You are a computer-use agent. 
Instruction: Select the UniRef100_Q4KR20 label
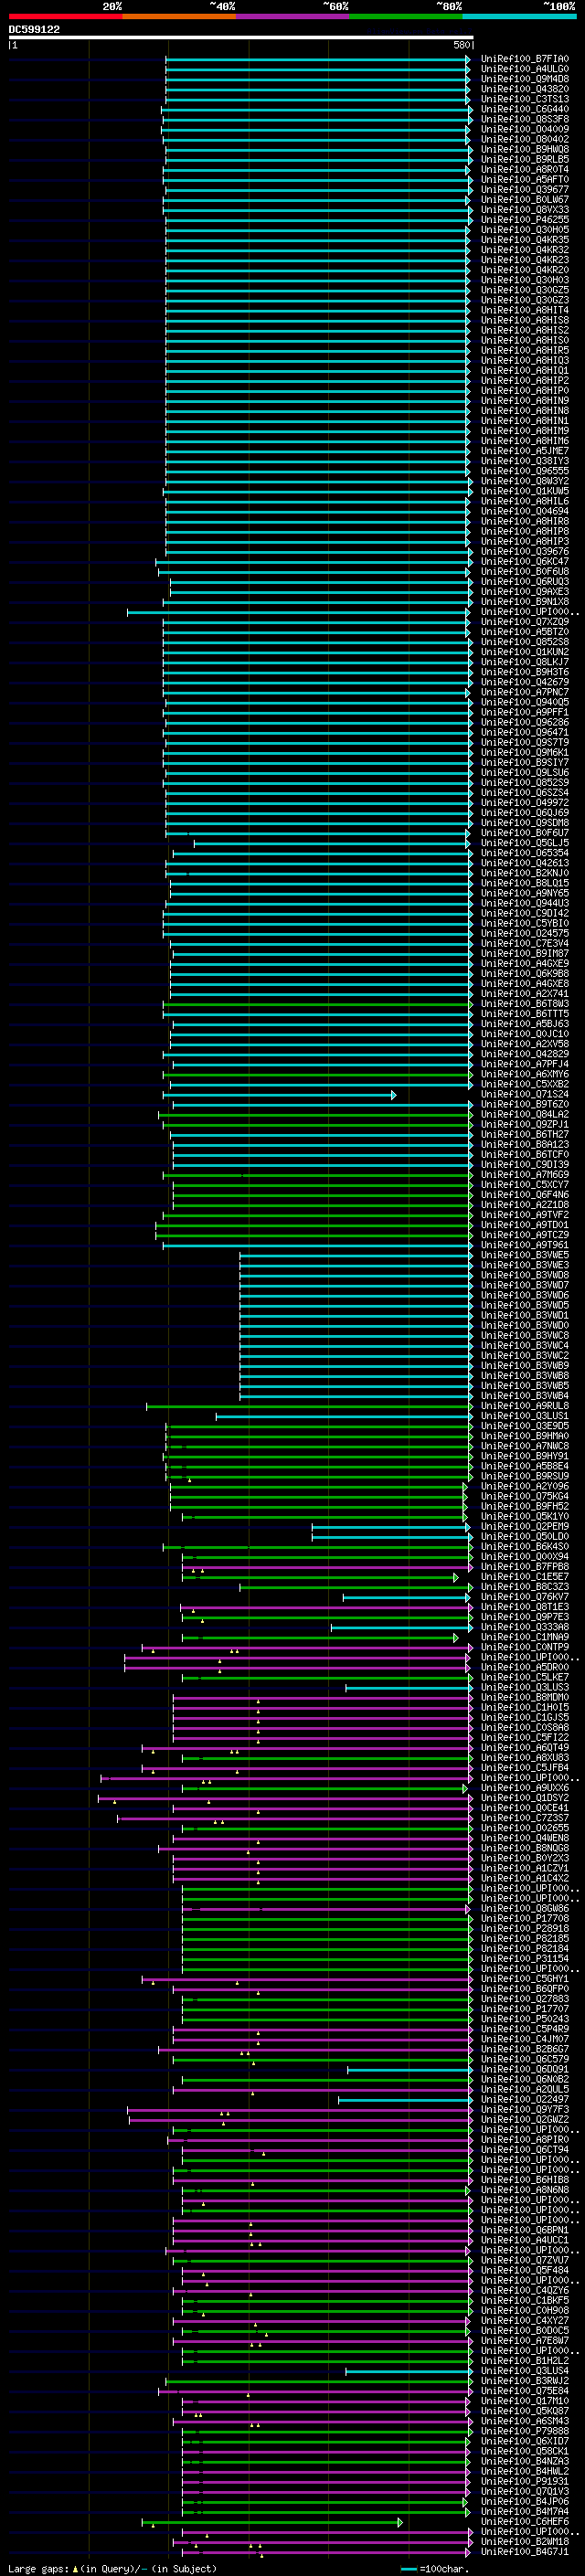click(524, 270)
